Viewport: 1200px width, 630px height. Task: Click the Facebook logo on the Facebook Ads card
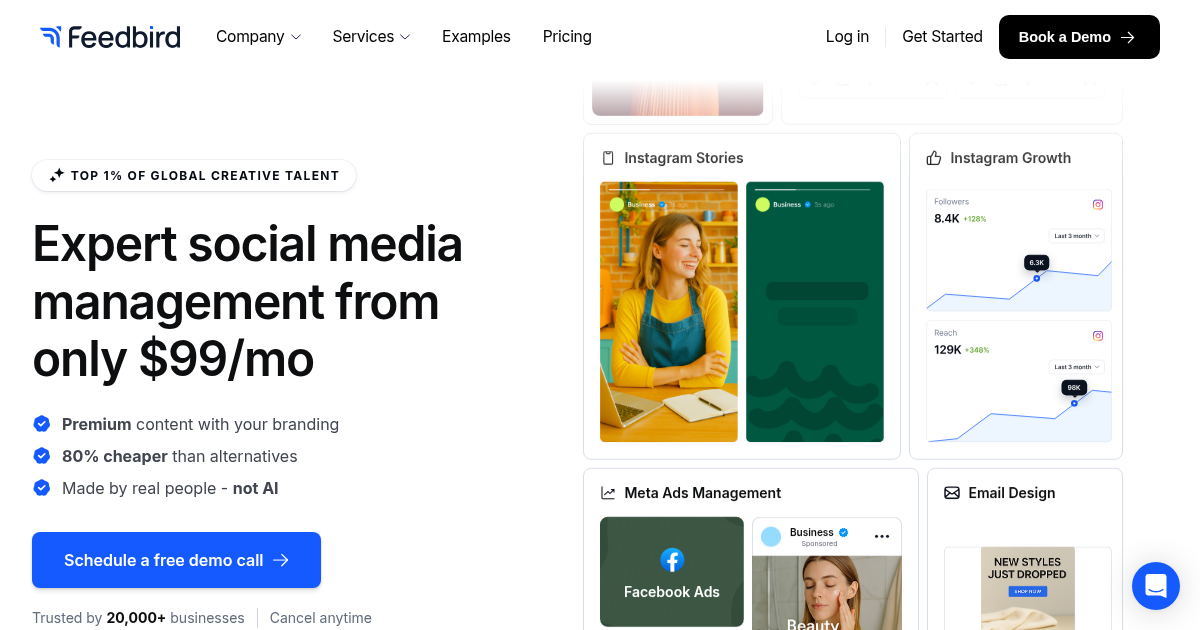(672, 560)
